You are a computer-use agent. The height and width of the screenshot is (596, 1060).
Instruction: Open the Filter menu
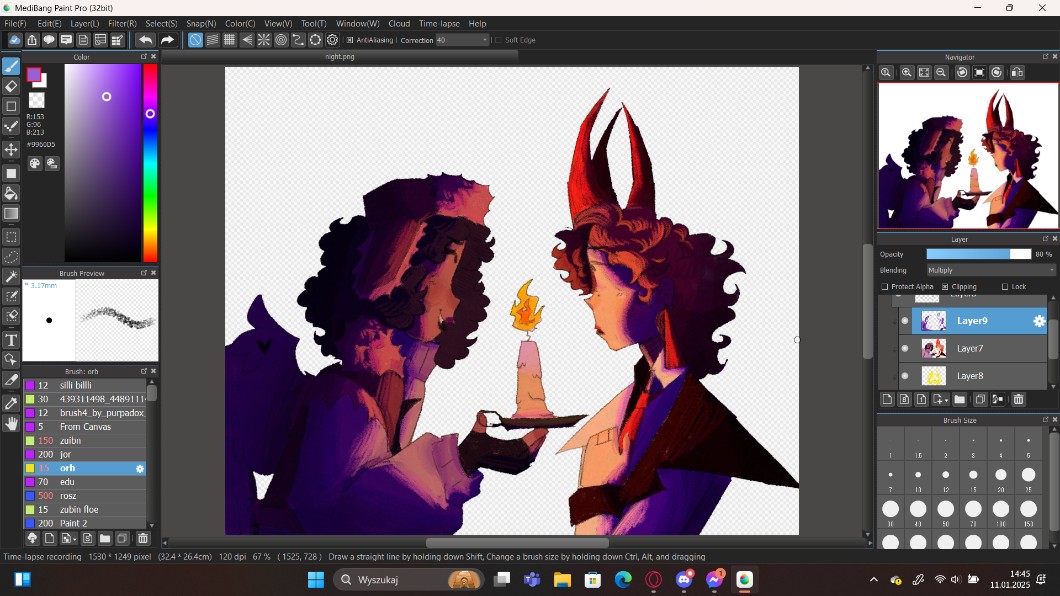coord(122,23)
